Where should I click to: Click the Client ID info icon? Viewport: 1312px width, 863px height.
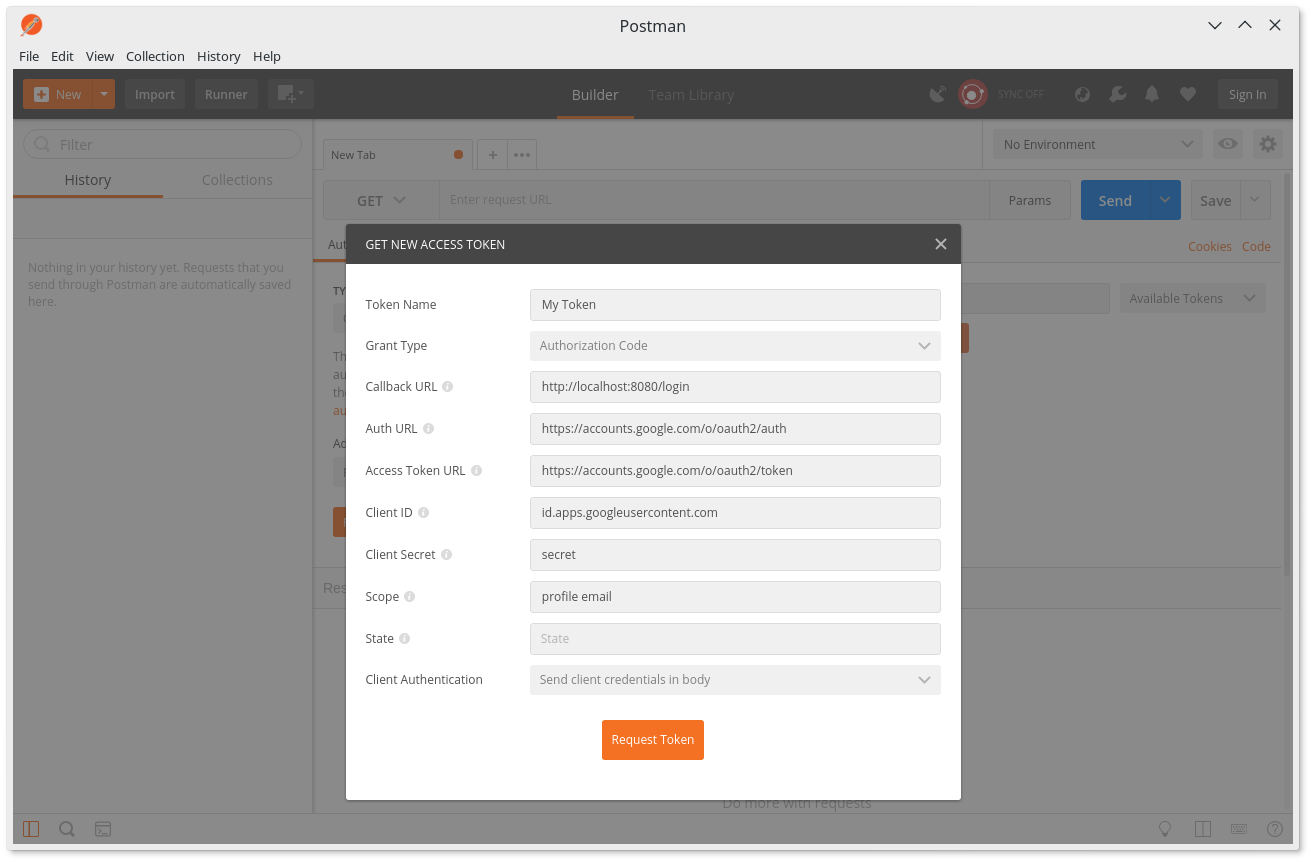424,513
